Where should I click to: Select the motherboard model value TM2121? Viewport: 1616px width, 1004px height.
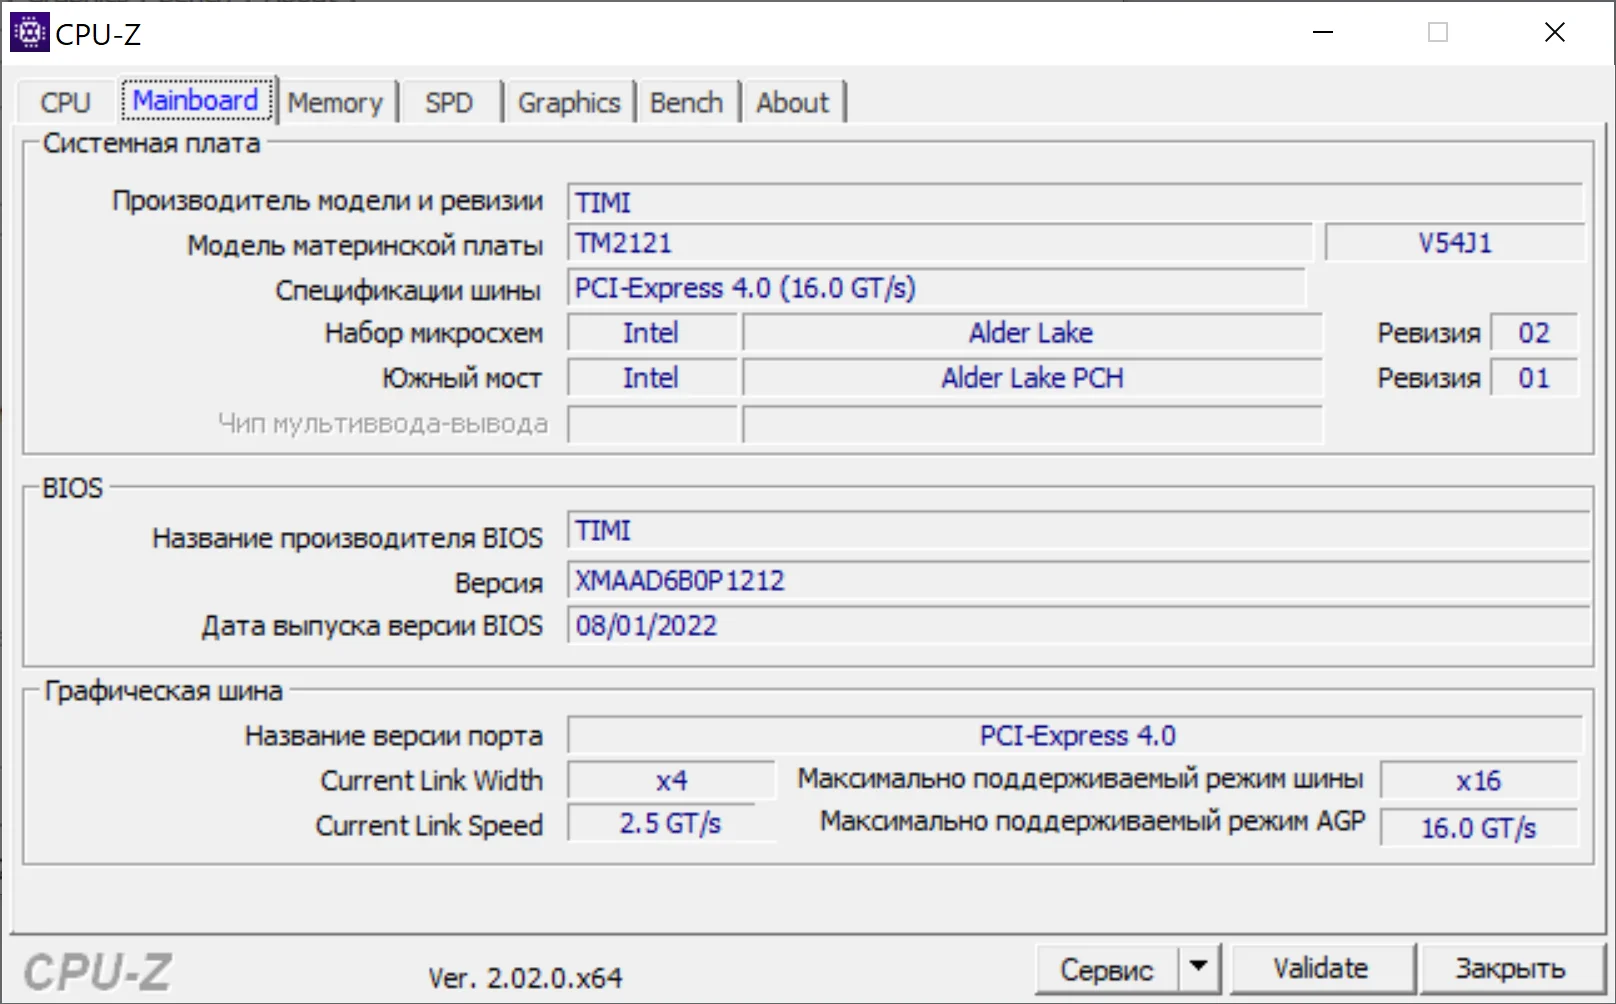[940, 243]
